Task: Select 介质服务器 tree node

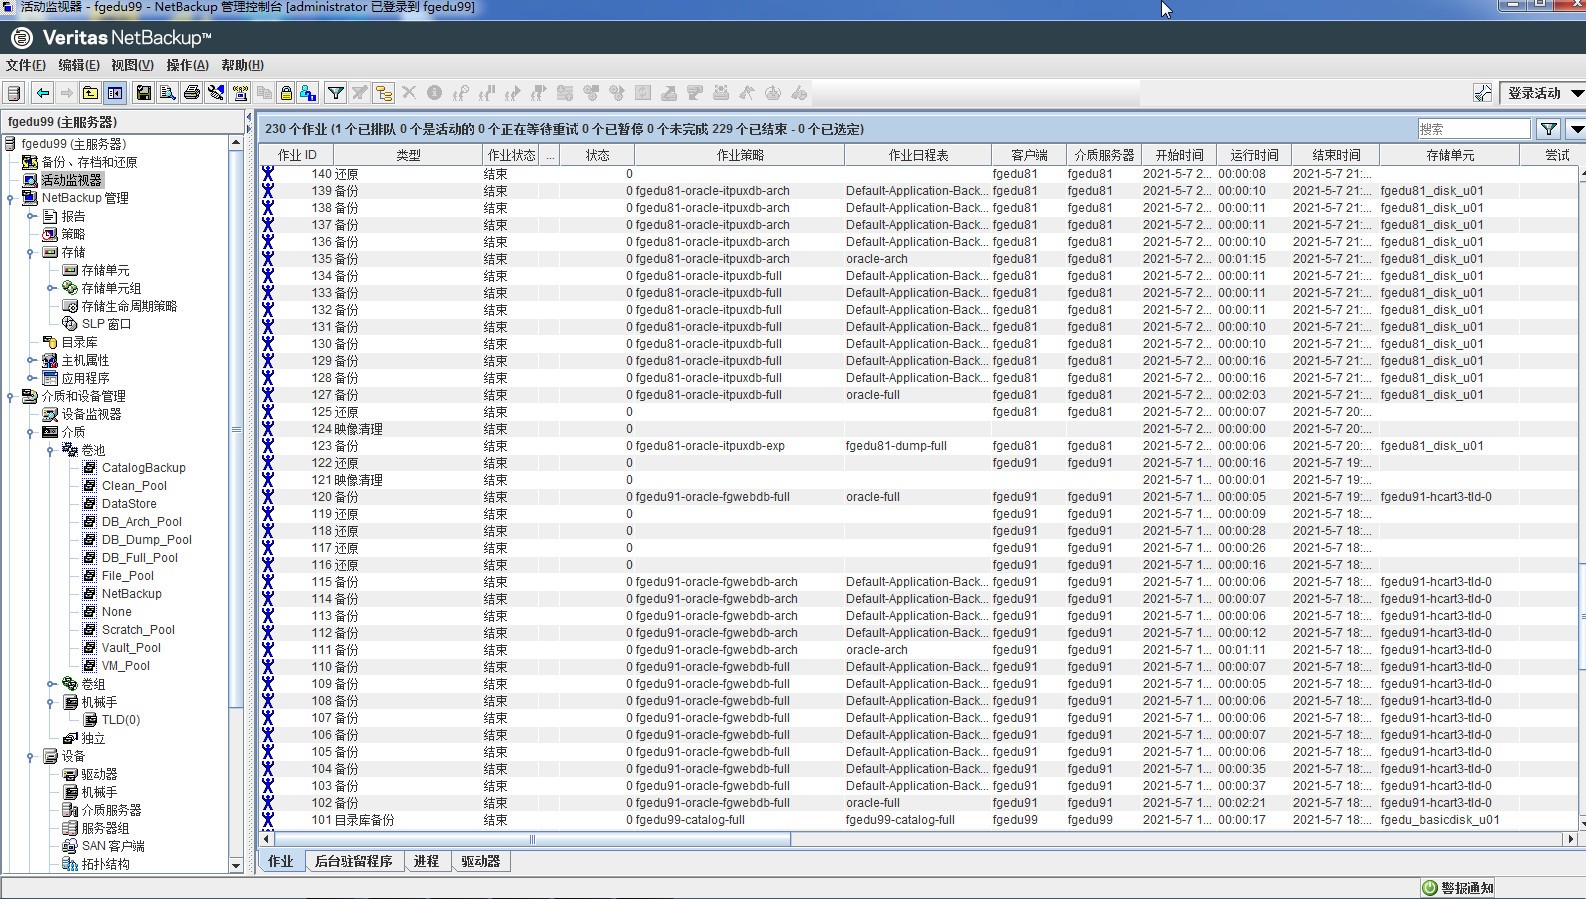Action: pyautogui.click(x=111, y=810)
